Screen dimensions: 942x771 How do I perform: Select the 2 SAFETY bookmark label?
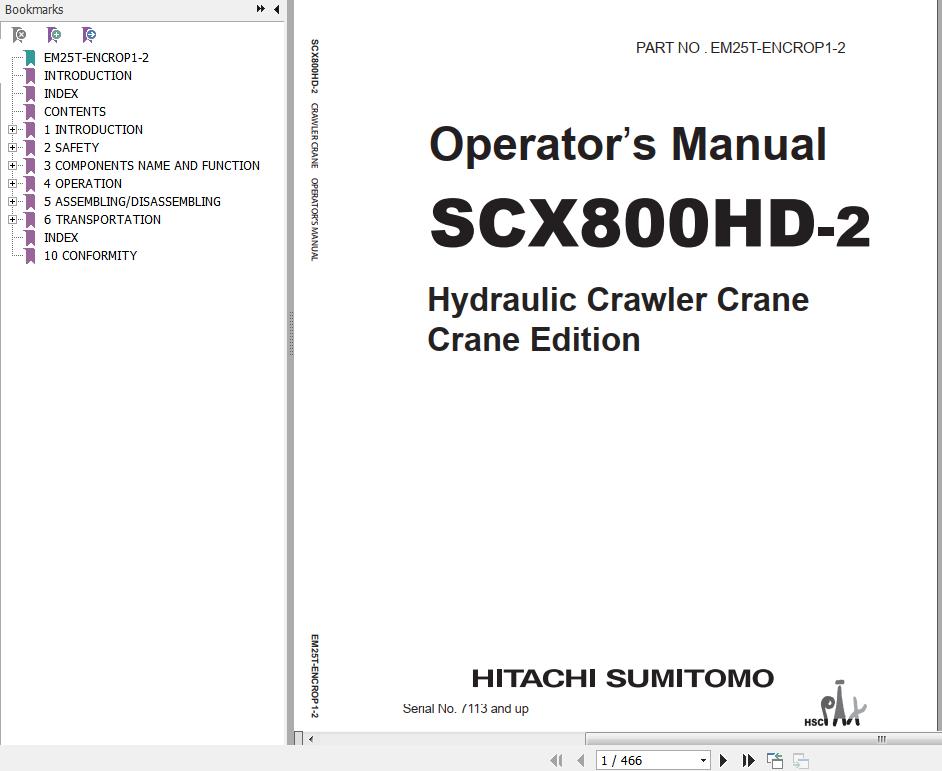tap(71, 148)
